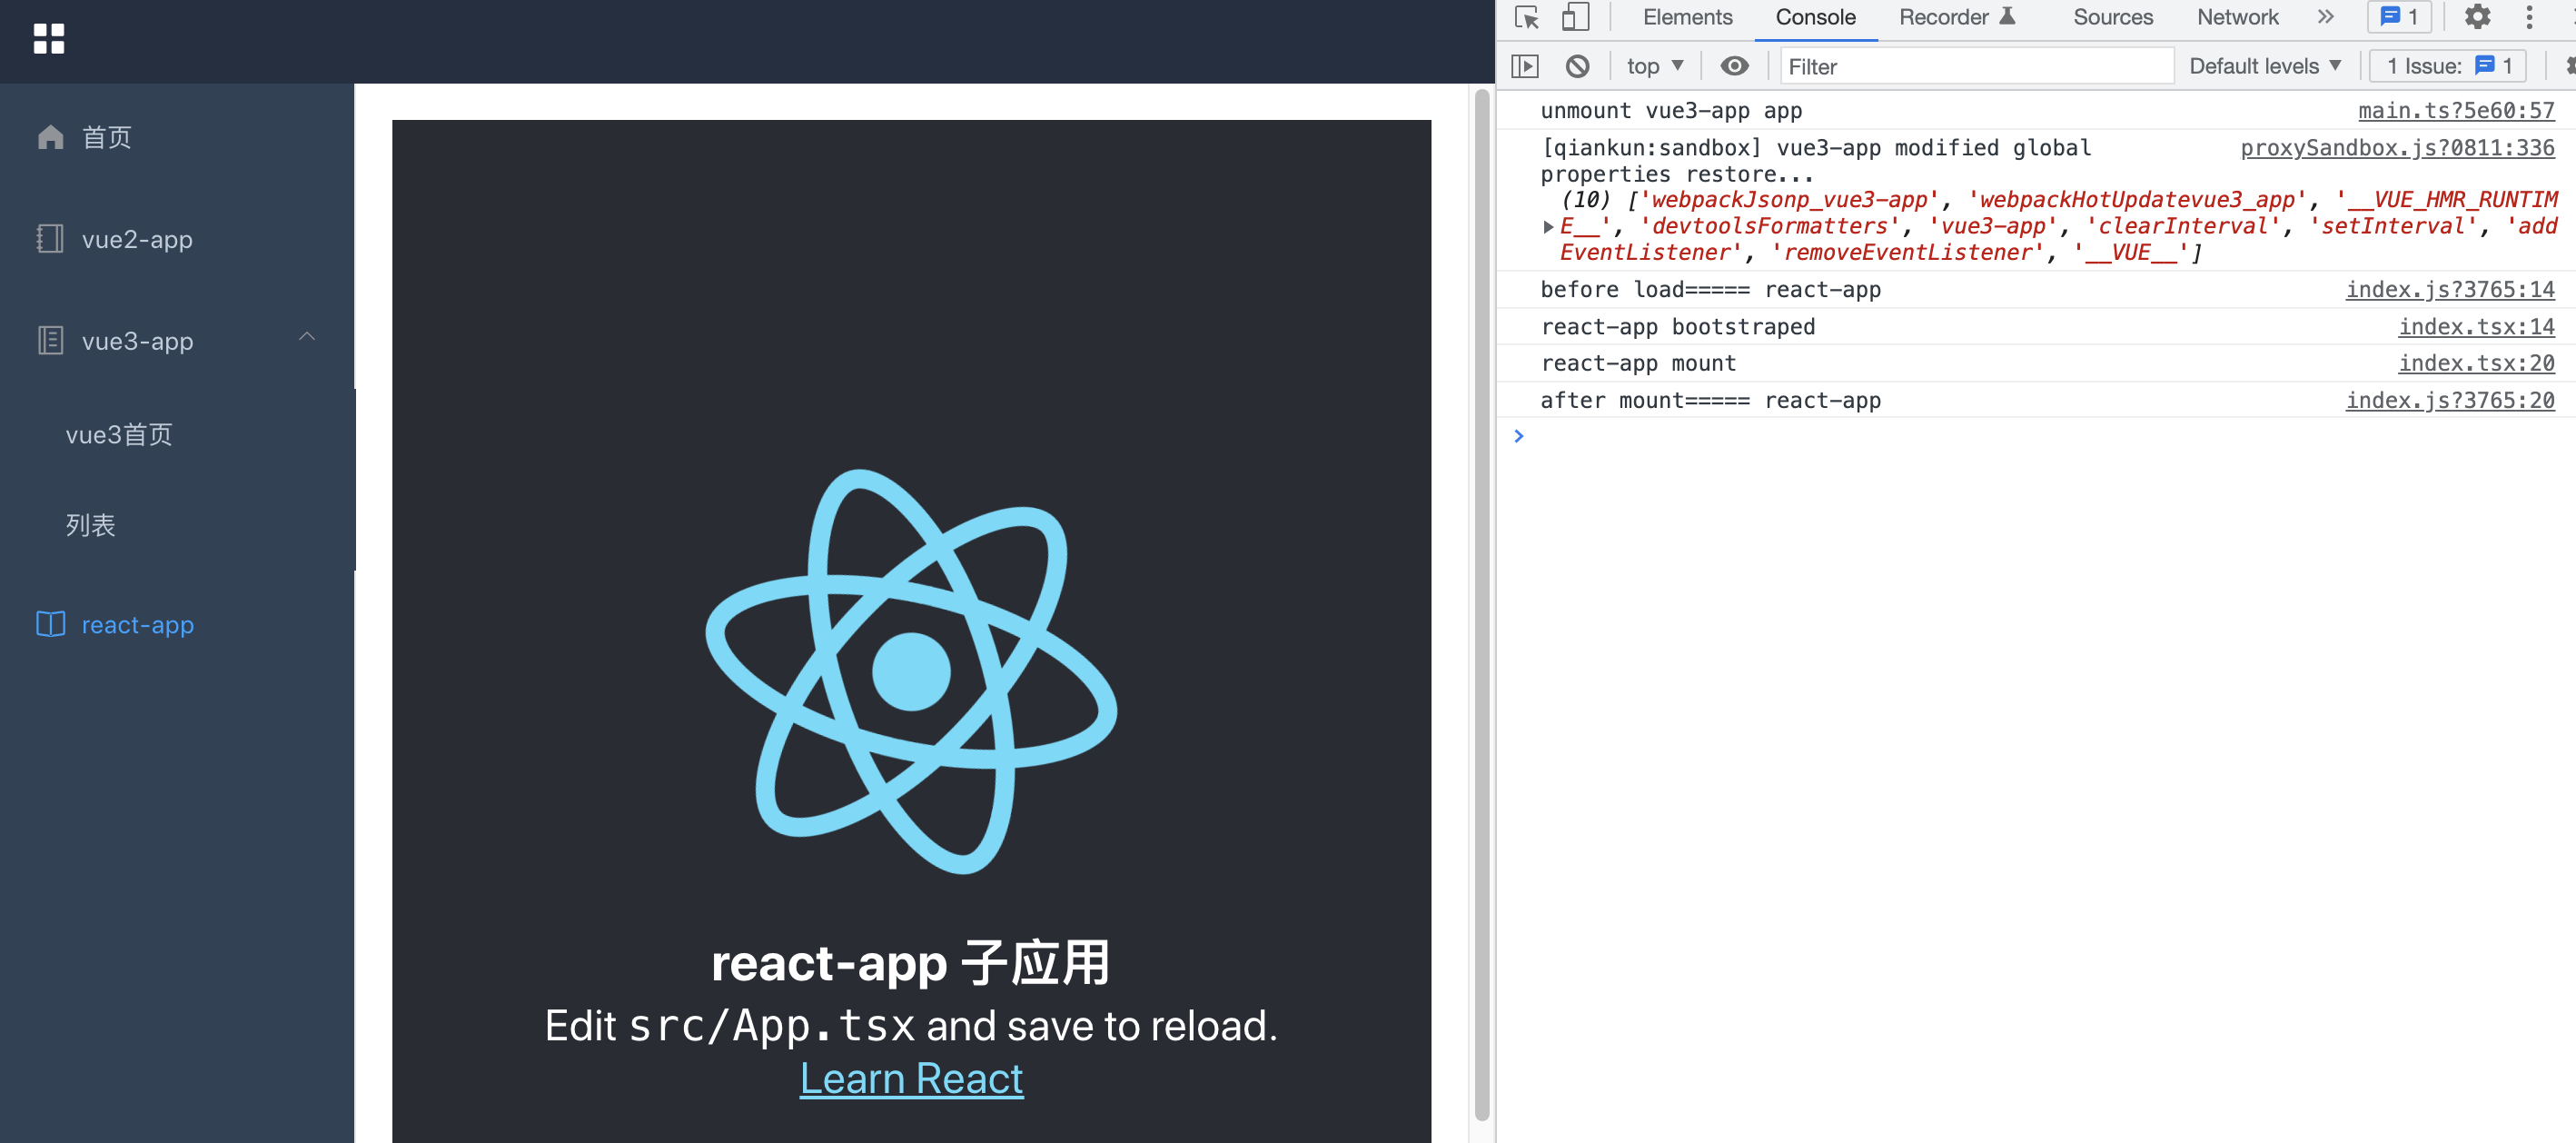Screen dimensions: 2576x1143
Task: Open index.tsx:20 source link
Action: tap(2475, 364)
